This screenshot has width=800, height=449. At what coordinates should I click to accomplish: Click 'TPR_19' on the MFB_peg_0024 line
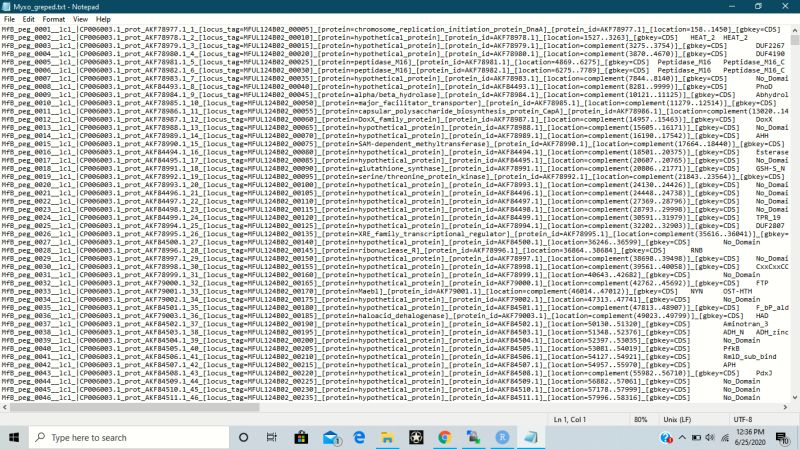pos(768,217)
